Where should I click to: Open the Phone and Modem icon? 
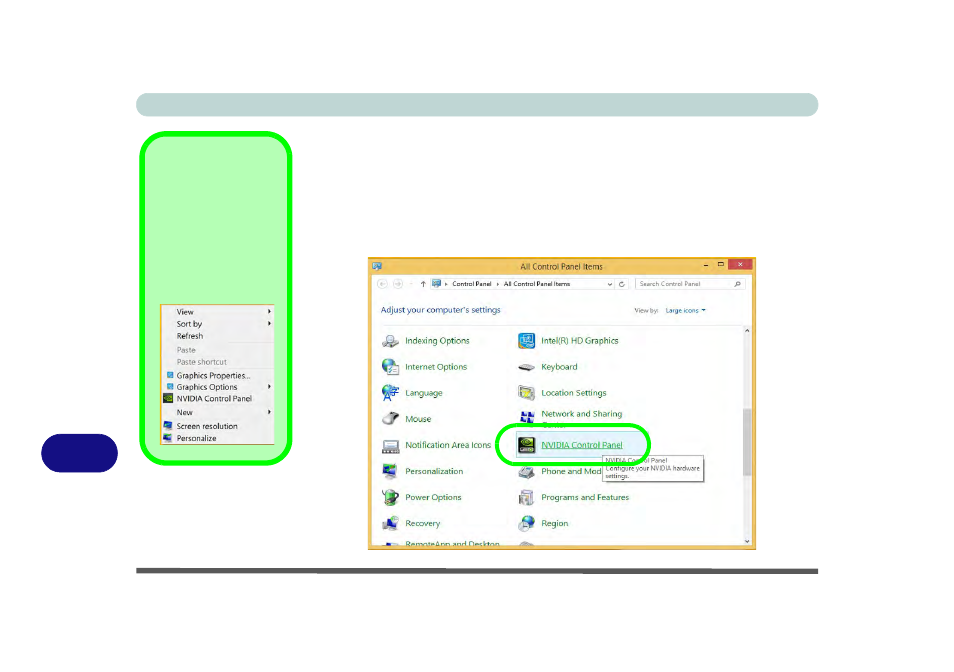coord(526,472)
